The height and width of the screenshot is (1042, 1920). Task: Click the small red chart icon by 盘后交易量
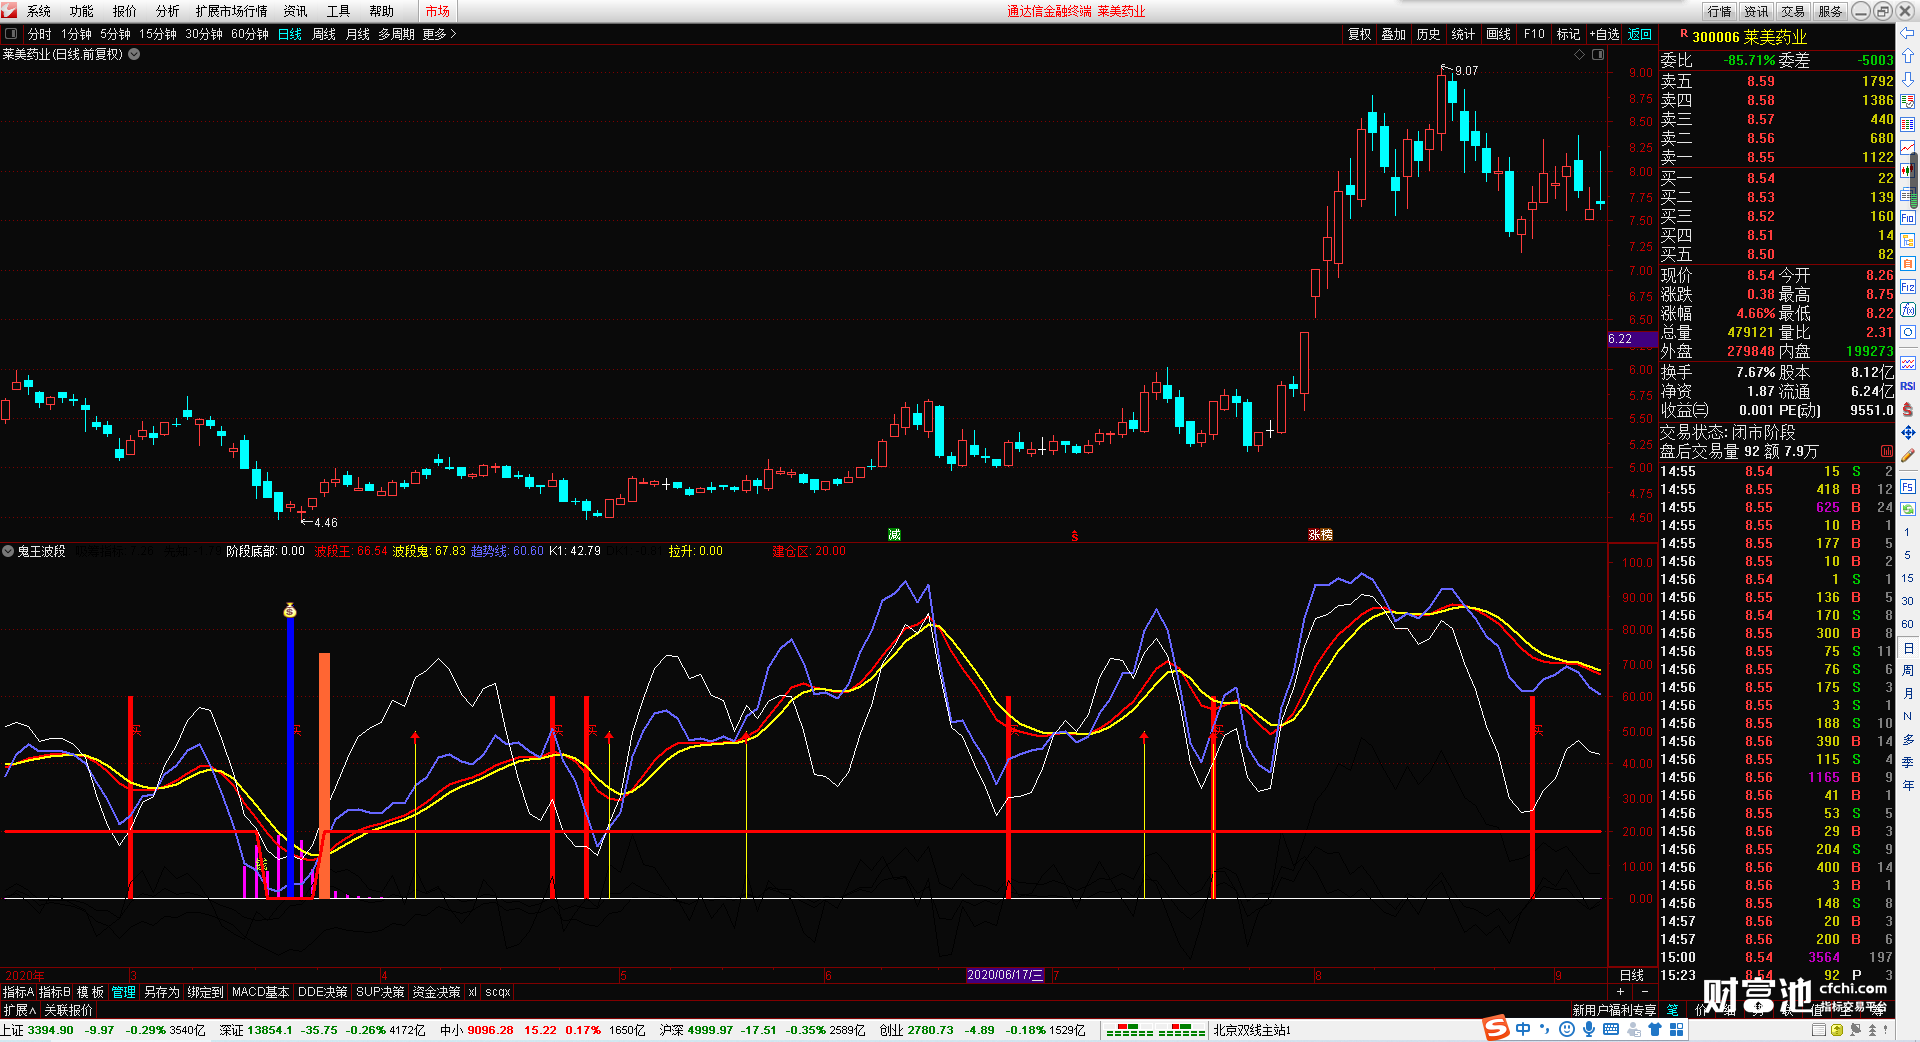1887,451
